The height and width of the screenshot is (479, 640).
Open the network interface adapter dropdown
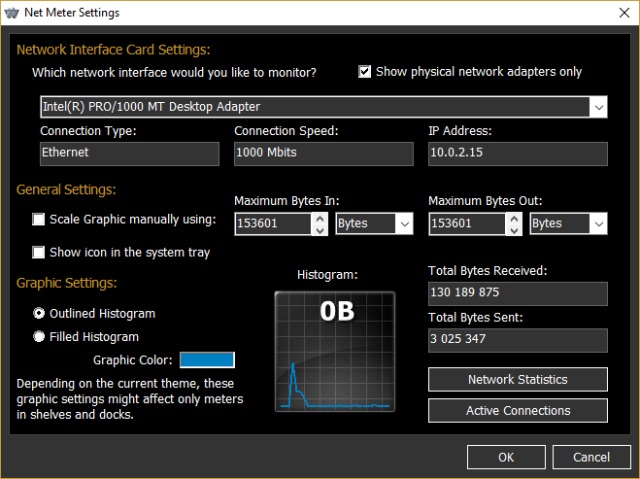(x=598, y=106)
